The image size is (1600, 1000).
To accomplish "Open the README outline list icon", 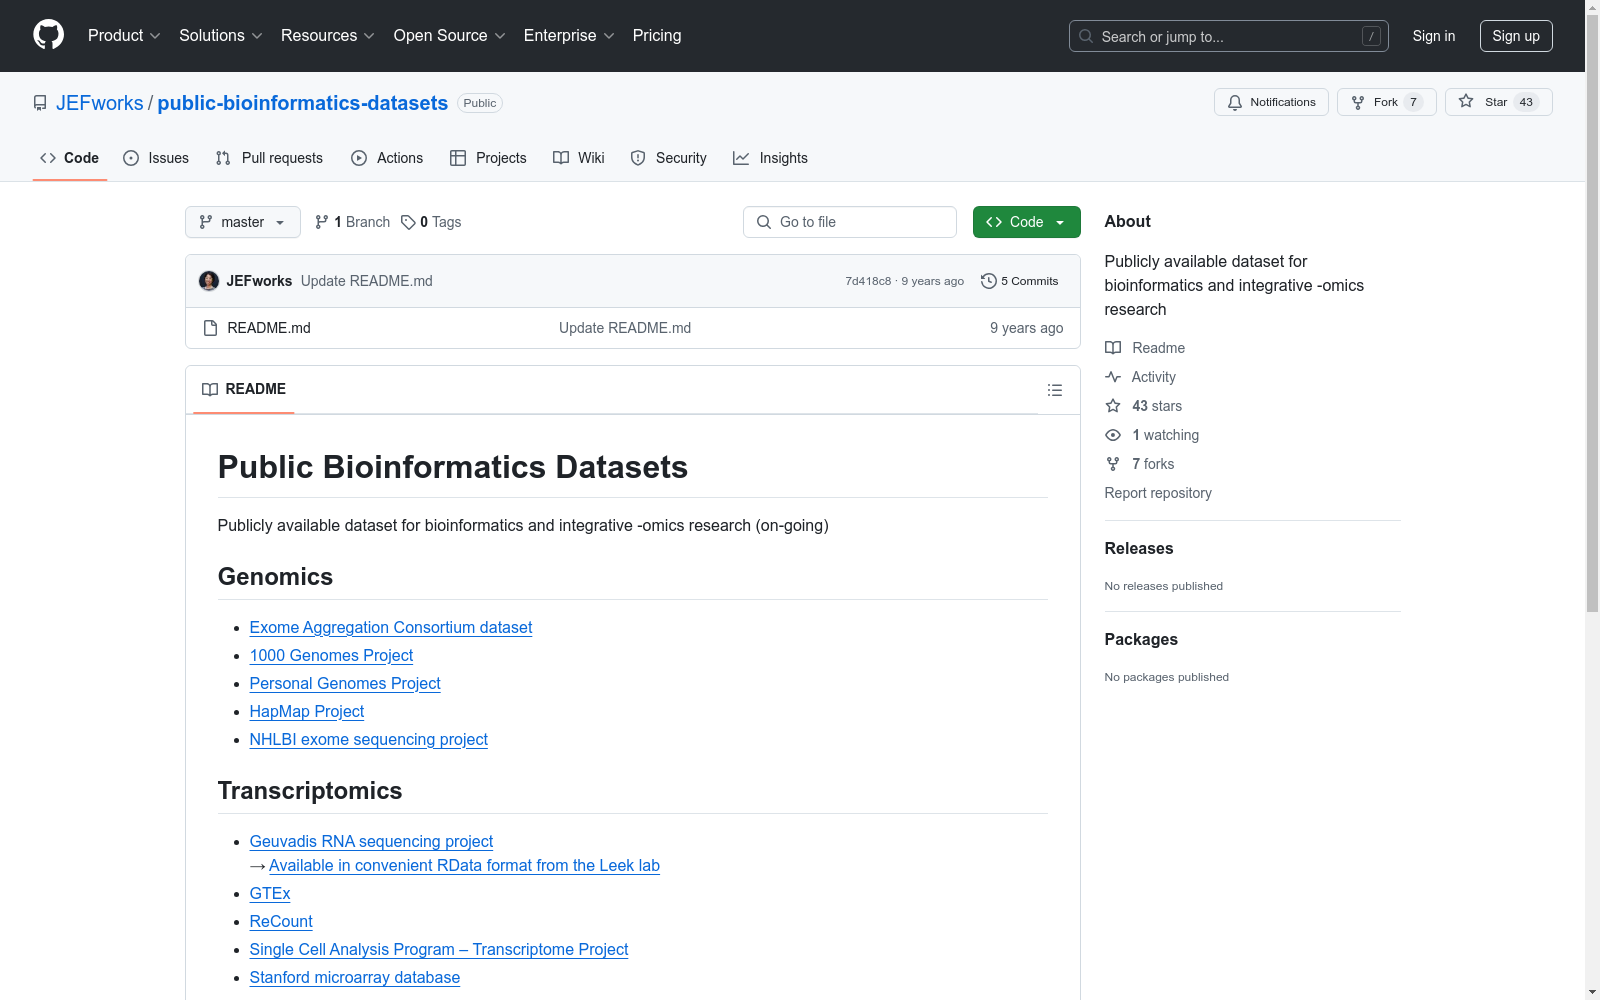I will click(x=1055, y=390).
